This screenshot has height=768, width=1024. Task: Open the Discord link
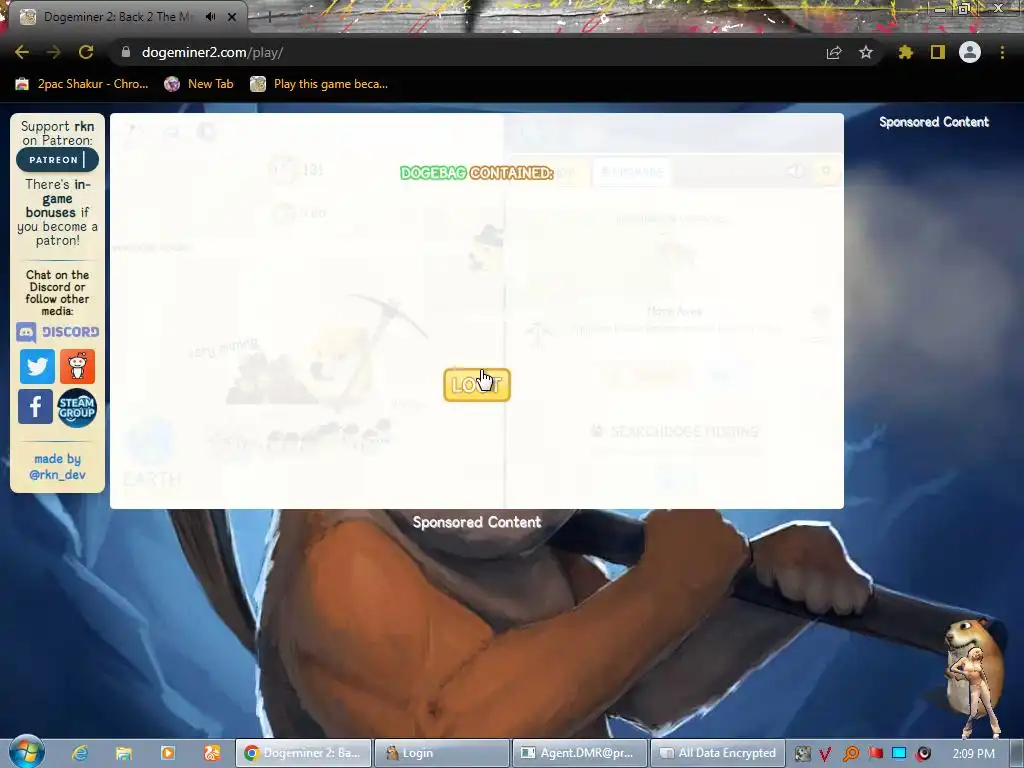coord(57,332)
